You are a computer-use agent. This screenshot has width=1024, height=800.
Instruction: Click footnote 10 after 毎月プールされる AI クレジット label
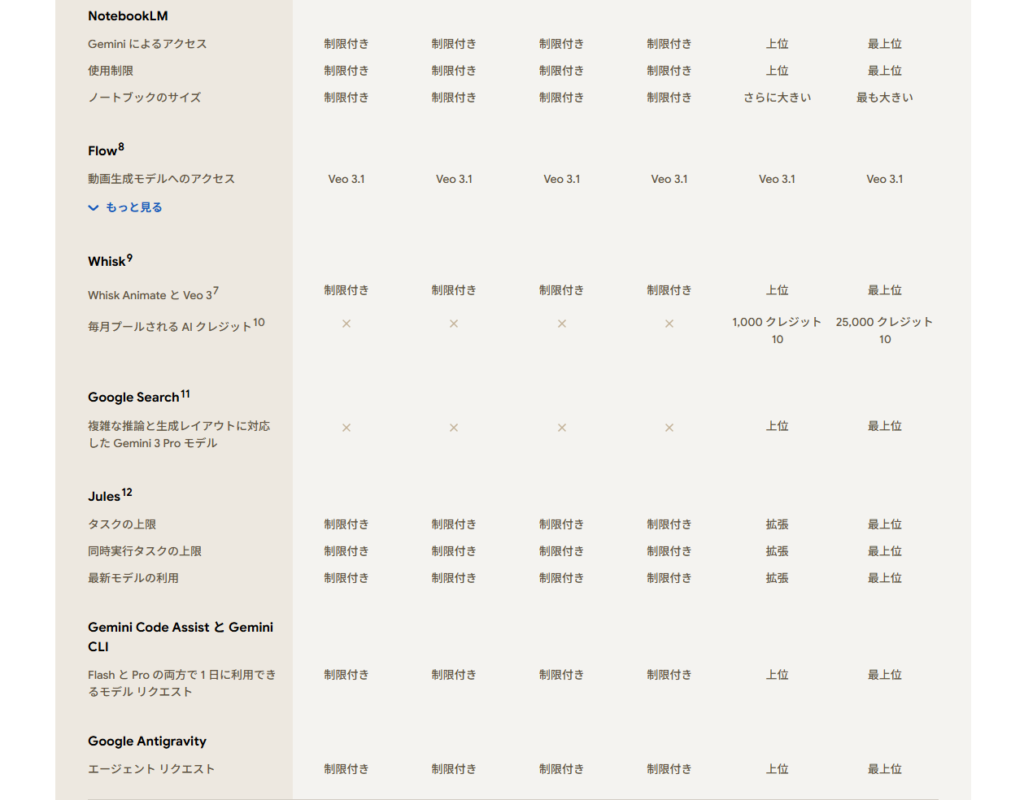(x=259, y=323)
